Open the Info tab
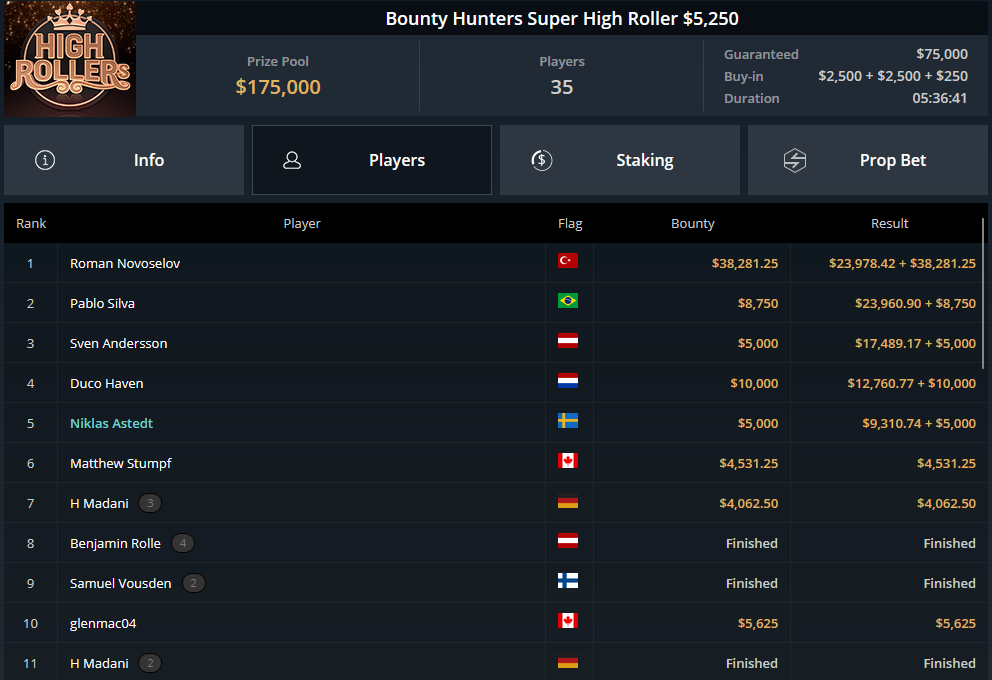Viewport: 992px width, 680px height. [x=124, y=160]
